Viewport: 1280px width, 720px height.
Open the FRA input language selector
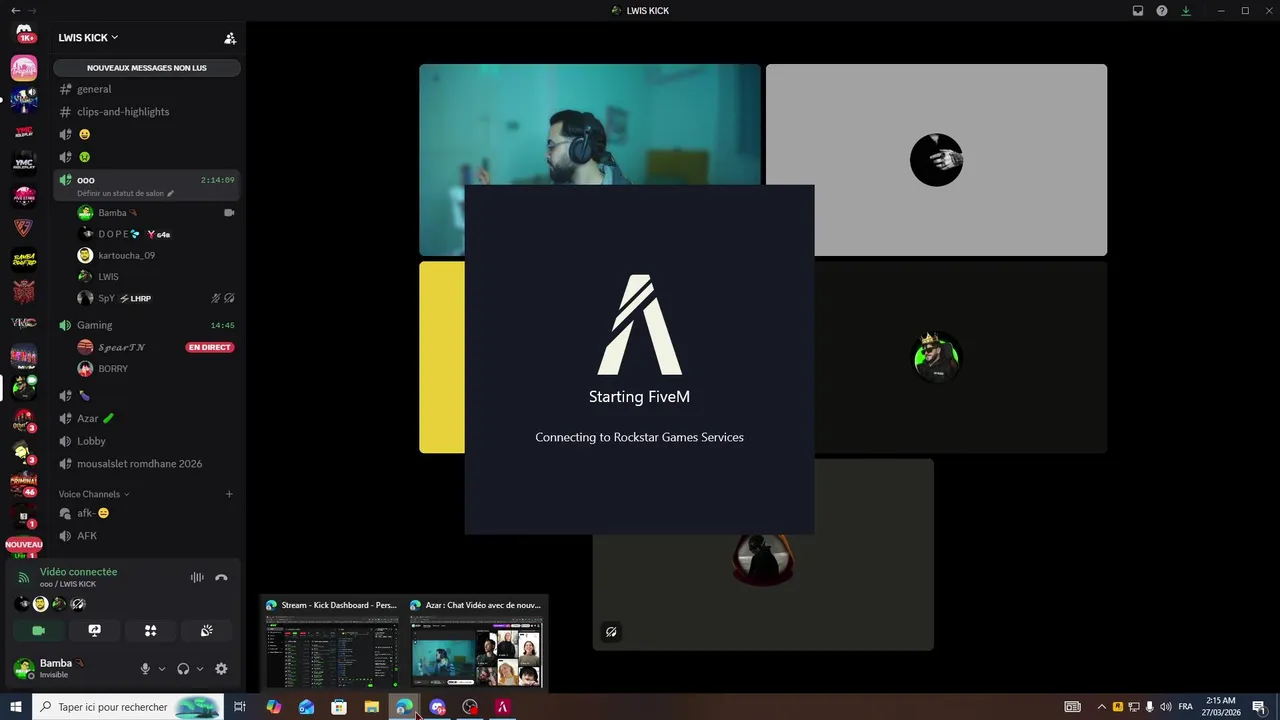tap(1185, 707)
